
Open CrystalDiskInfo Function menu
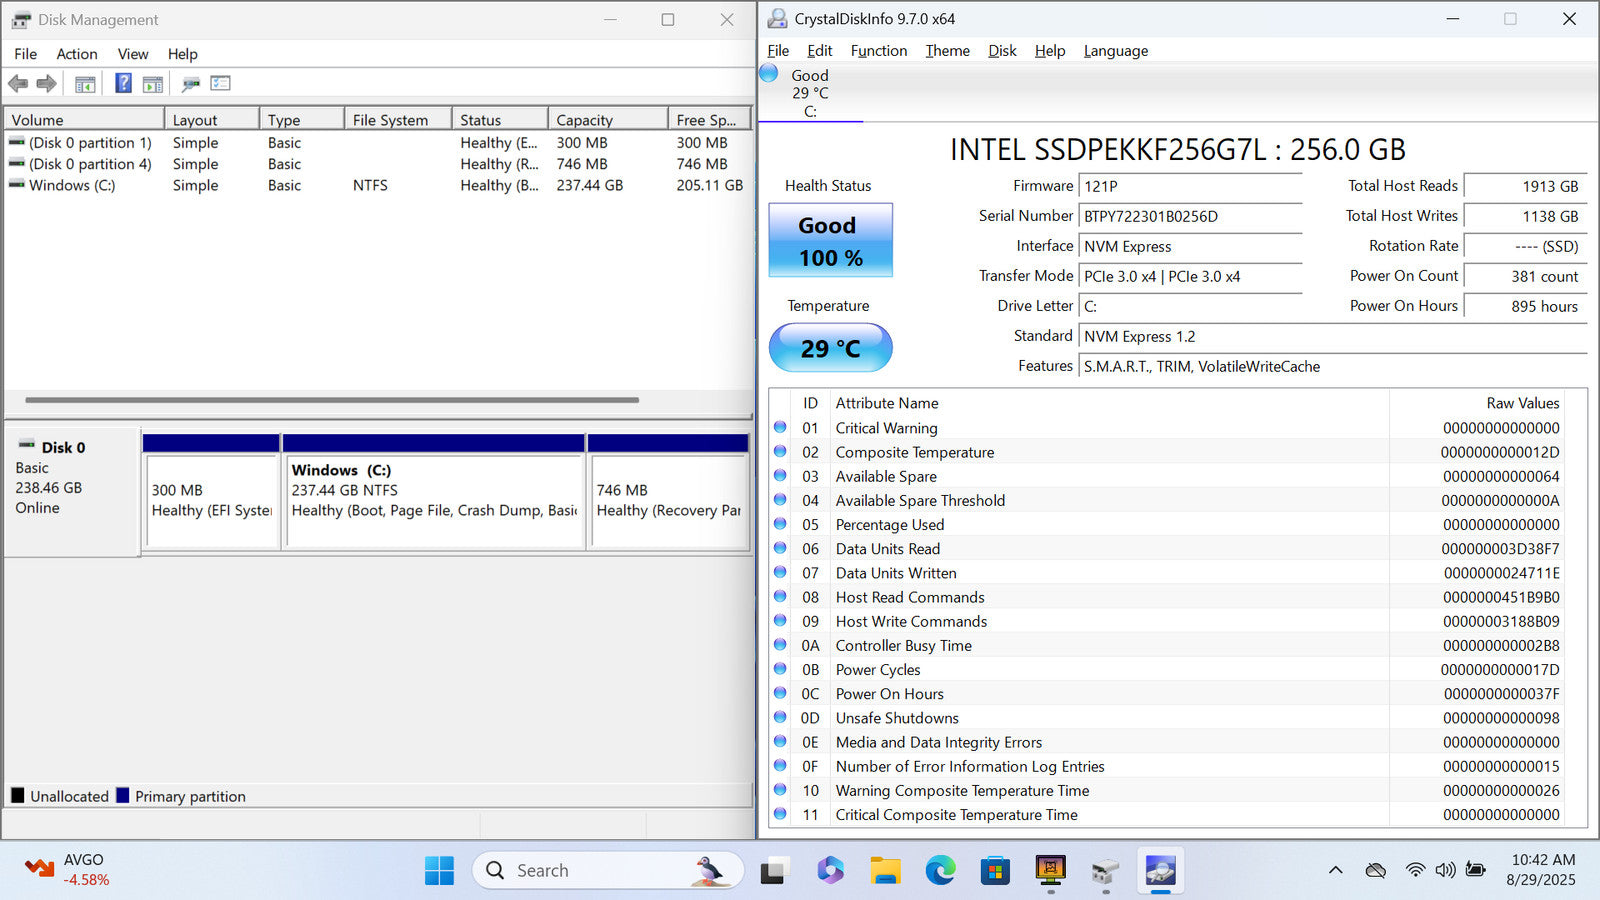click(x=879, y=51)
